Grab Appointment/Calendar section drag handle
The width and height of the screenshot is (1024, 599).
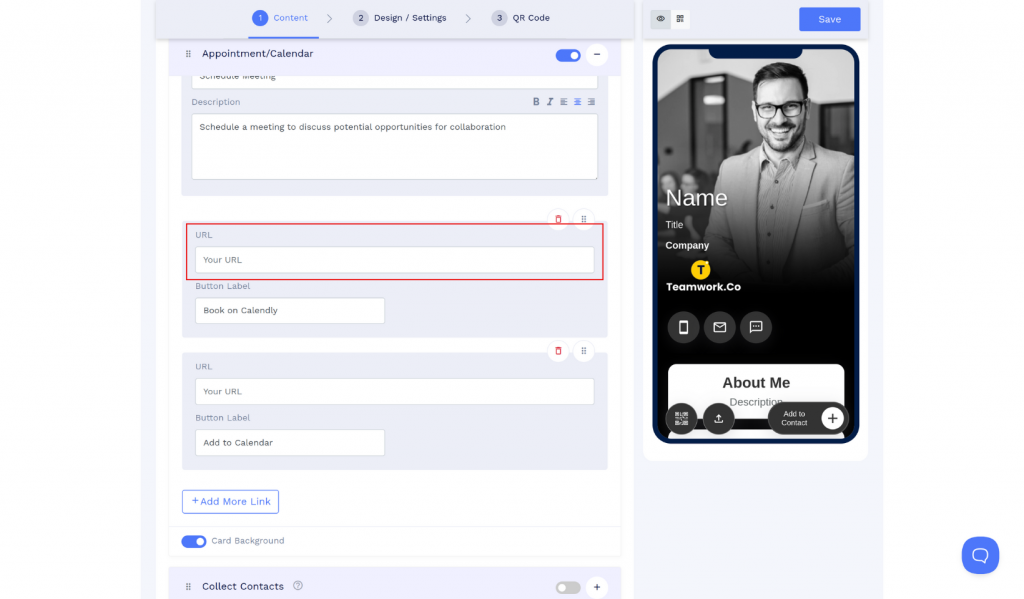point(188,54)
